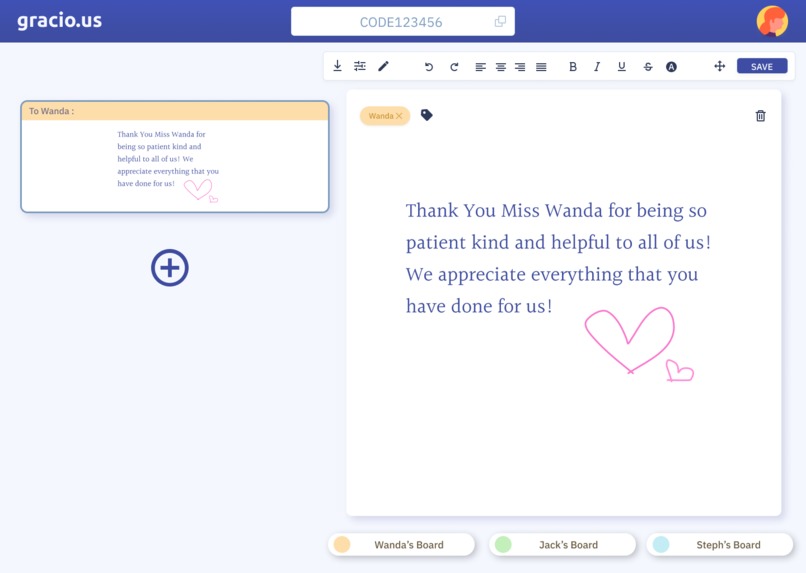Viewport: 806px width, 573px height.
Task: Add a tag with tag icon
Action: click(426, 115)
